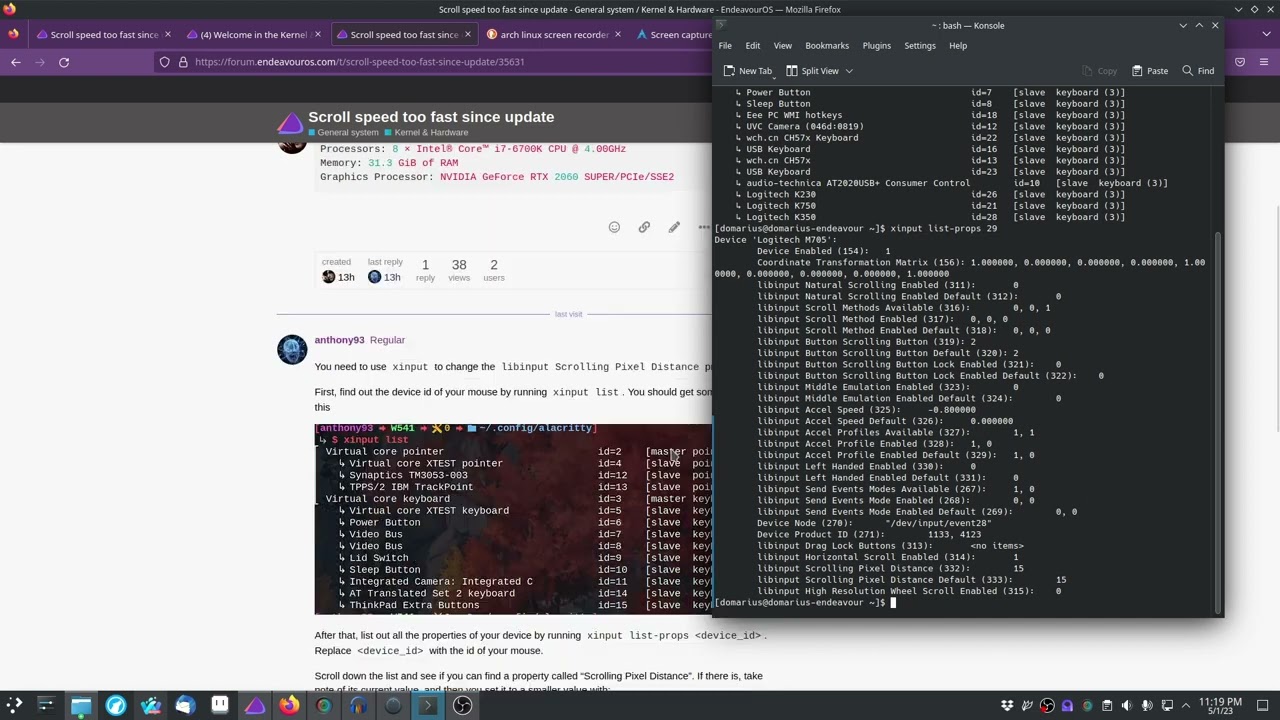
Task: Open the Konsole terminal taskbar icon
Action: pos(428,705)
